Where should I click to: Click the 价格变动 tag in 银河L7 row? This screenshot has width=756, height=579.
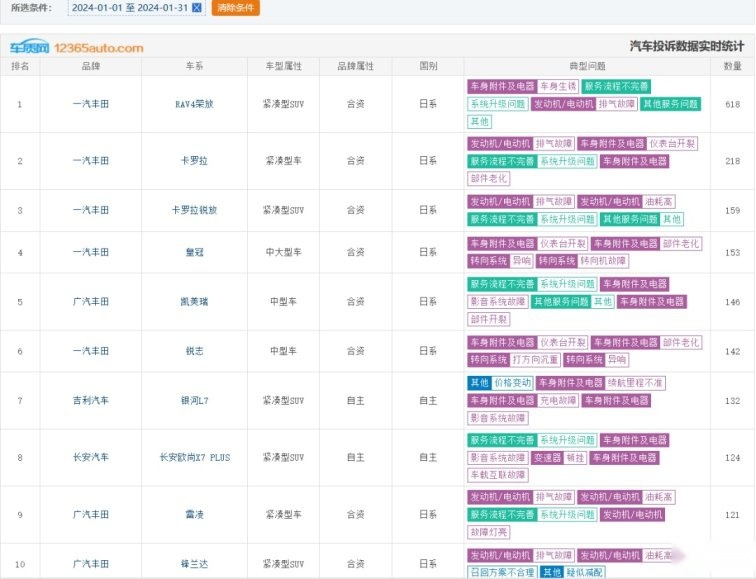click(513, 383)
